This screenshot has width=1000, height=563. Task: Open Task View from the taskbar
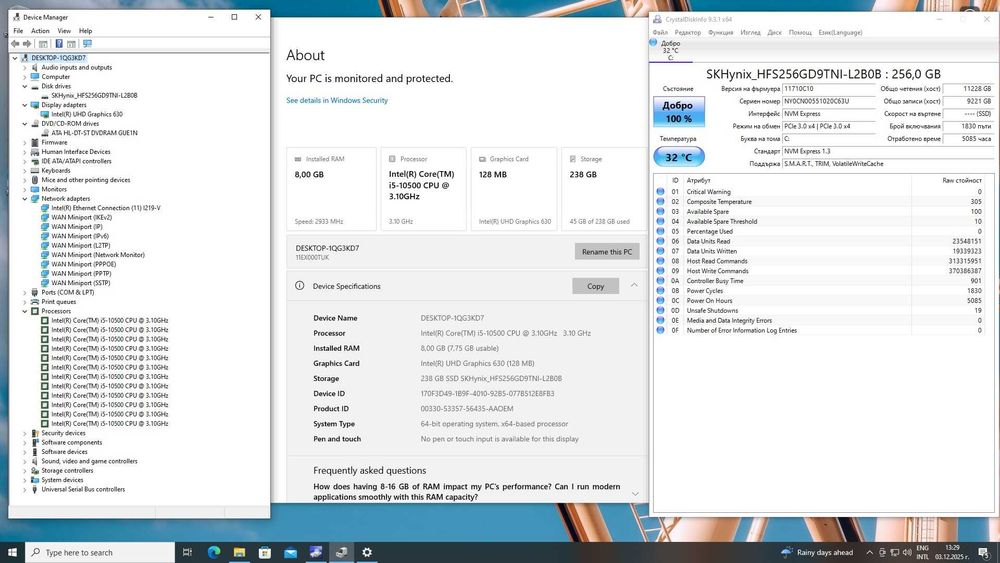(x=188, y=552)
